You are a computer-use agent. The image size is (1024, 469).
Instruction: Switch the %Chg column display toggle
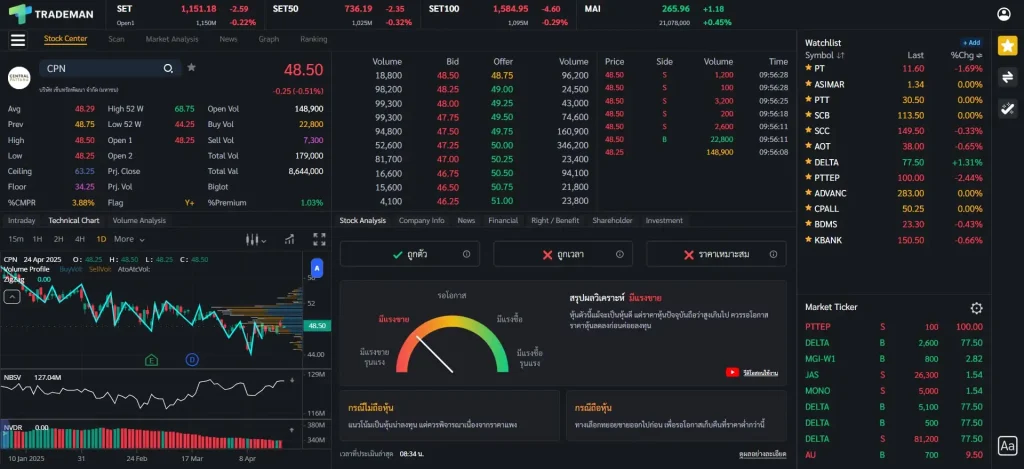(x=979, y=56)
